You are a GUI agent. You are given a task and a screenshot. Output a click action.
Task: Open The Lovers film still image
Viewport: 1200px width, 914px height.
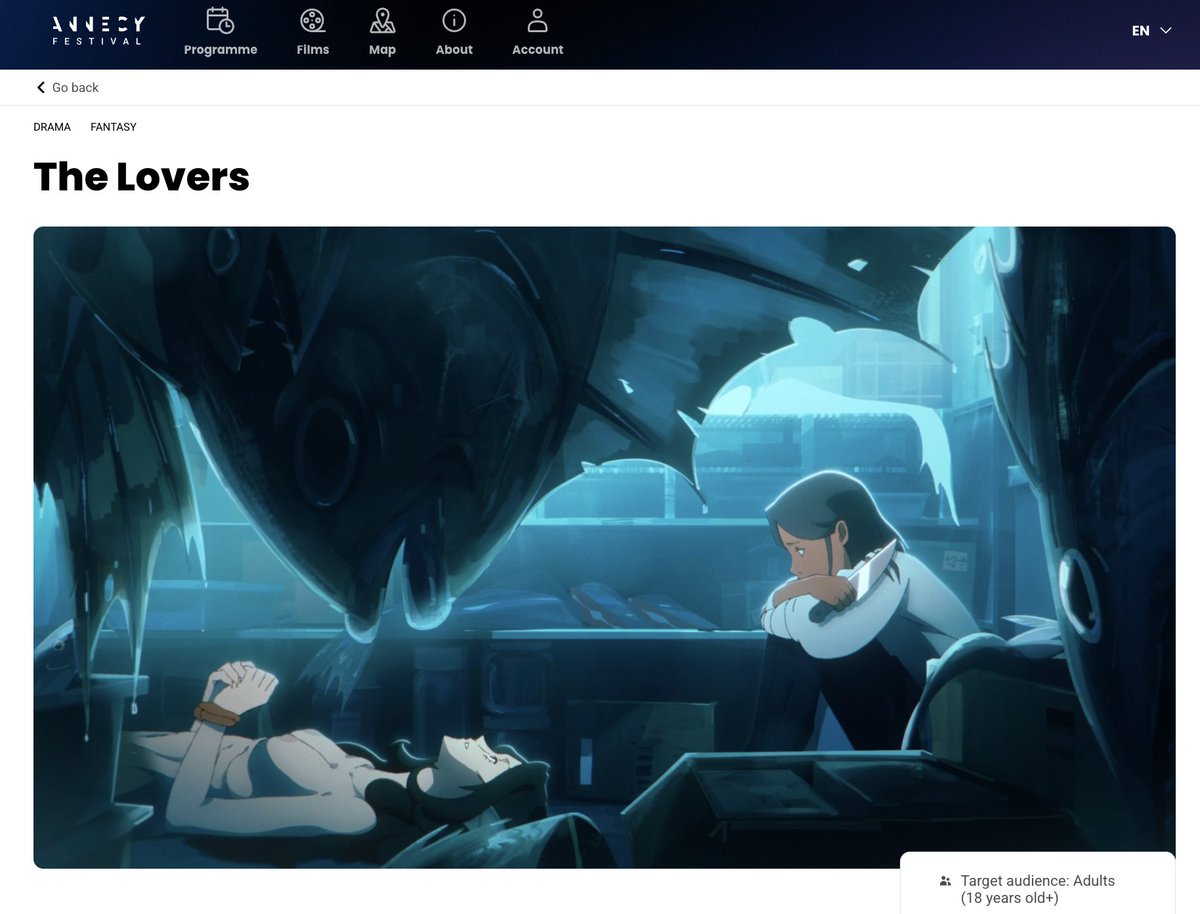604,547
